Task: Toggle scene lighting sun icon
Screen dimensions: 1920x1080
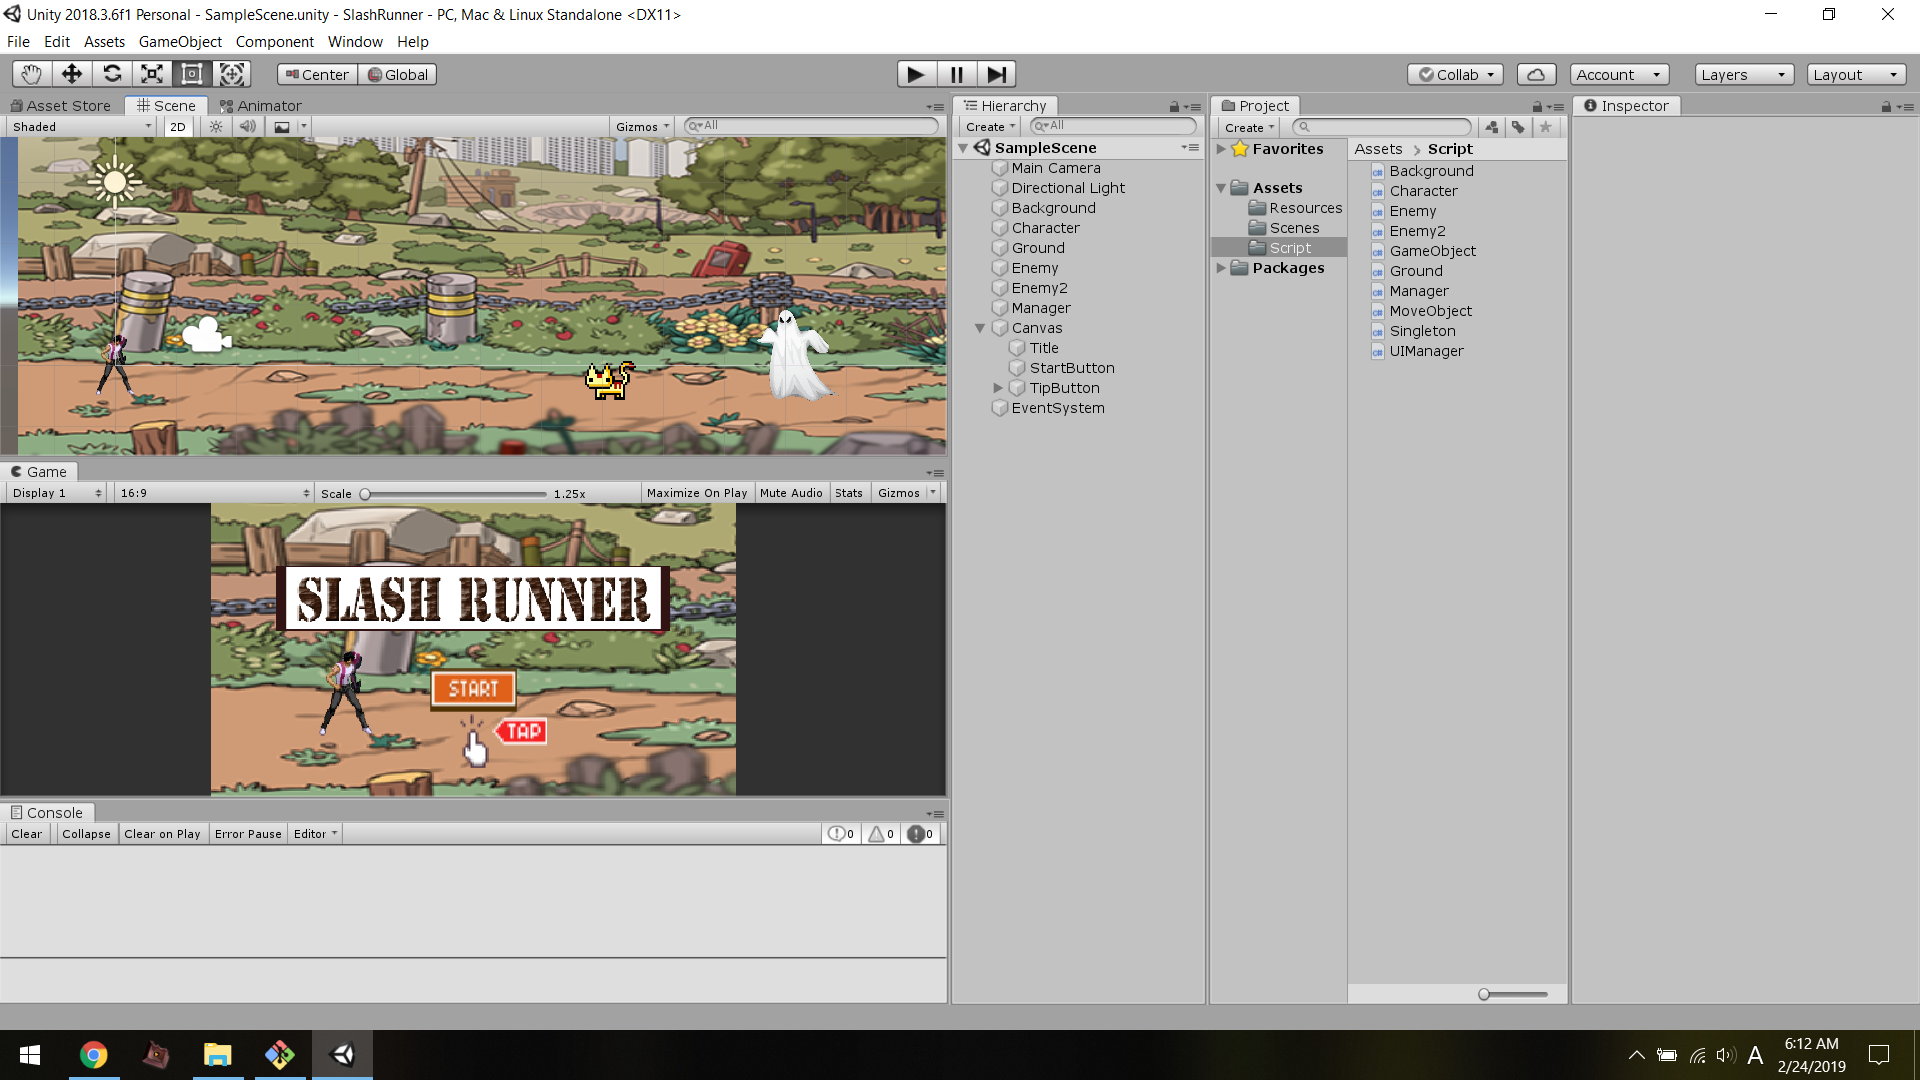Action: (x=216, y=127)
